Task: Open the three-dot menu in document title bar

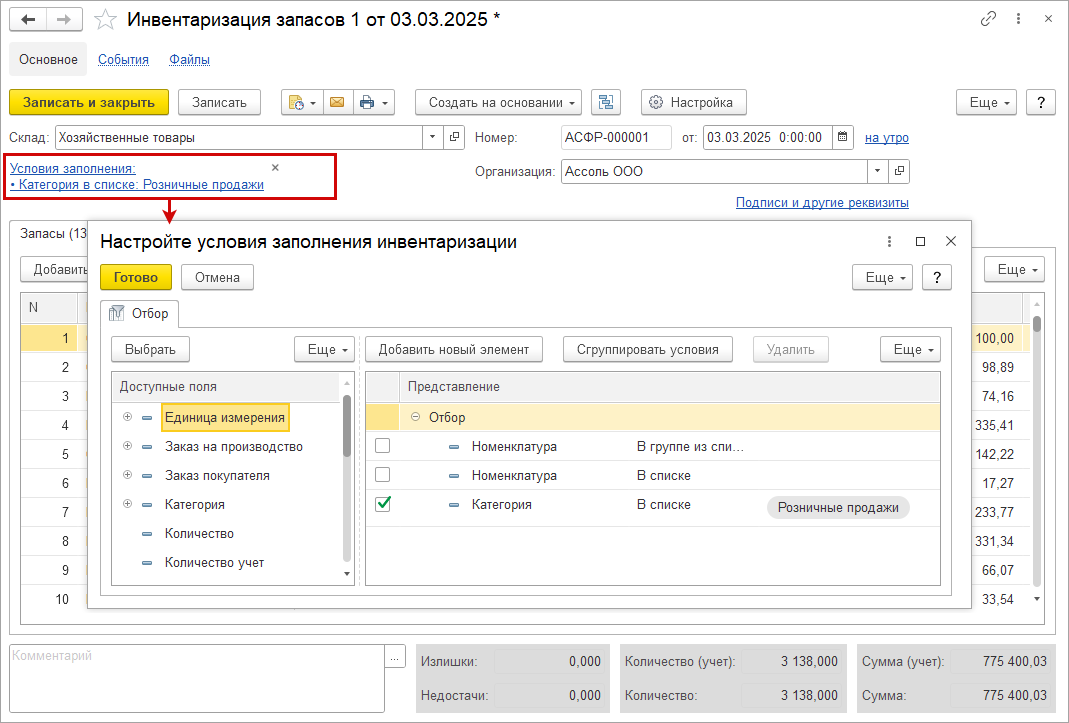Action: pyautogui.click(x=1019, y=19)
